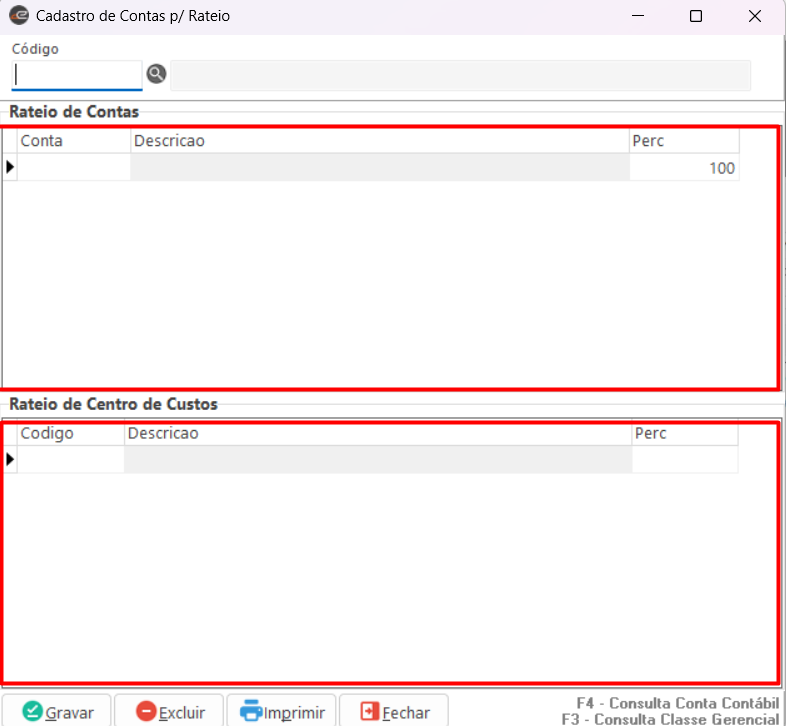
Task: Click the magnifier search icon beside Código
Action: (156, 74)
